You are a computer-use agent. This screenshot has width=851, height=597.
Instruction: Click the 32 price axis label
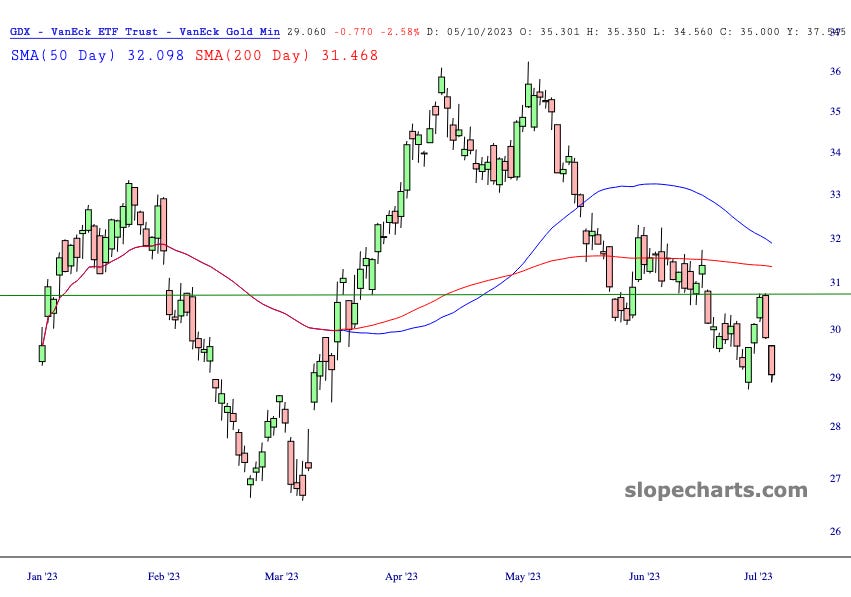(835, 238)
